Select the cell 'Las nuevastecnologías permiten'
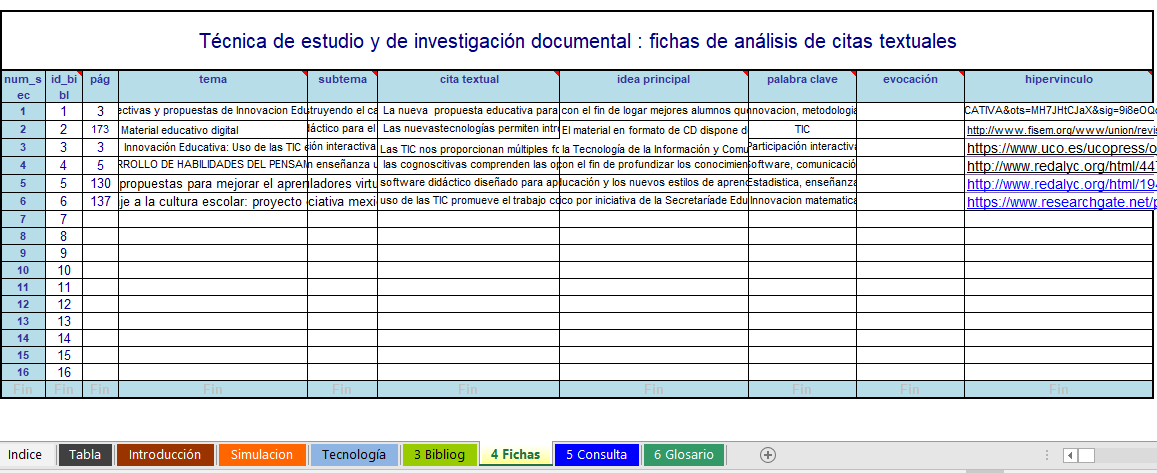Viewport: 1157px width, 473px height. [469, 130]
